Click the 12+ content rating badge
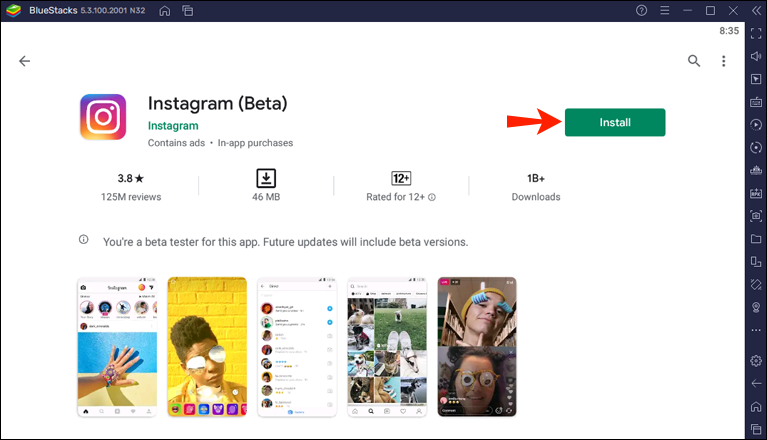 click(x=401, y=178)
